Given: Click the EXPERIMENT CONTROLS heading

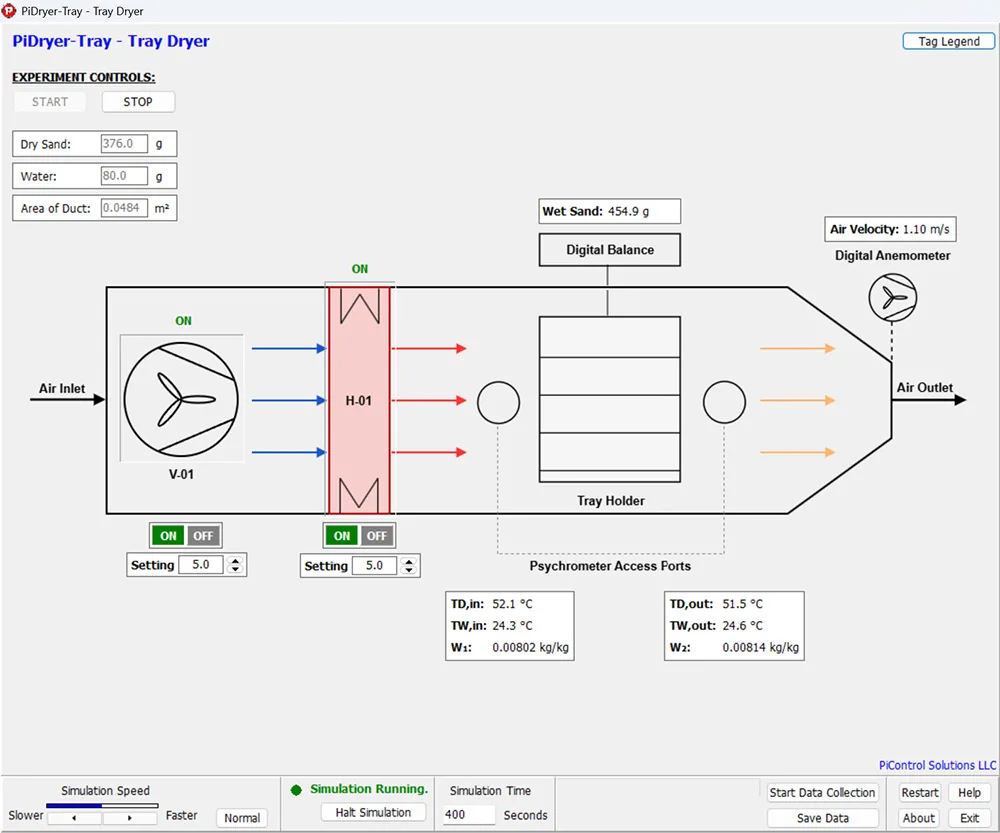Looking at the screenshot, I should pyautogui.click(x=84, y=77).
